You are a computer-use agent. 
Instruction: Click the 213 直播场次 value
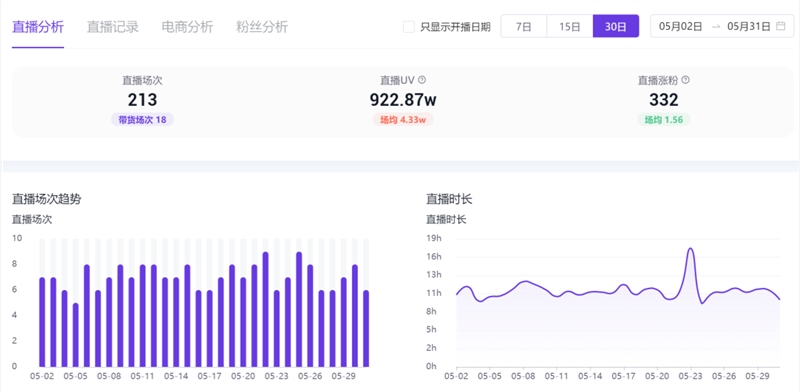click(x=142, y=100)
